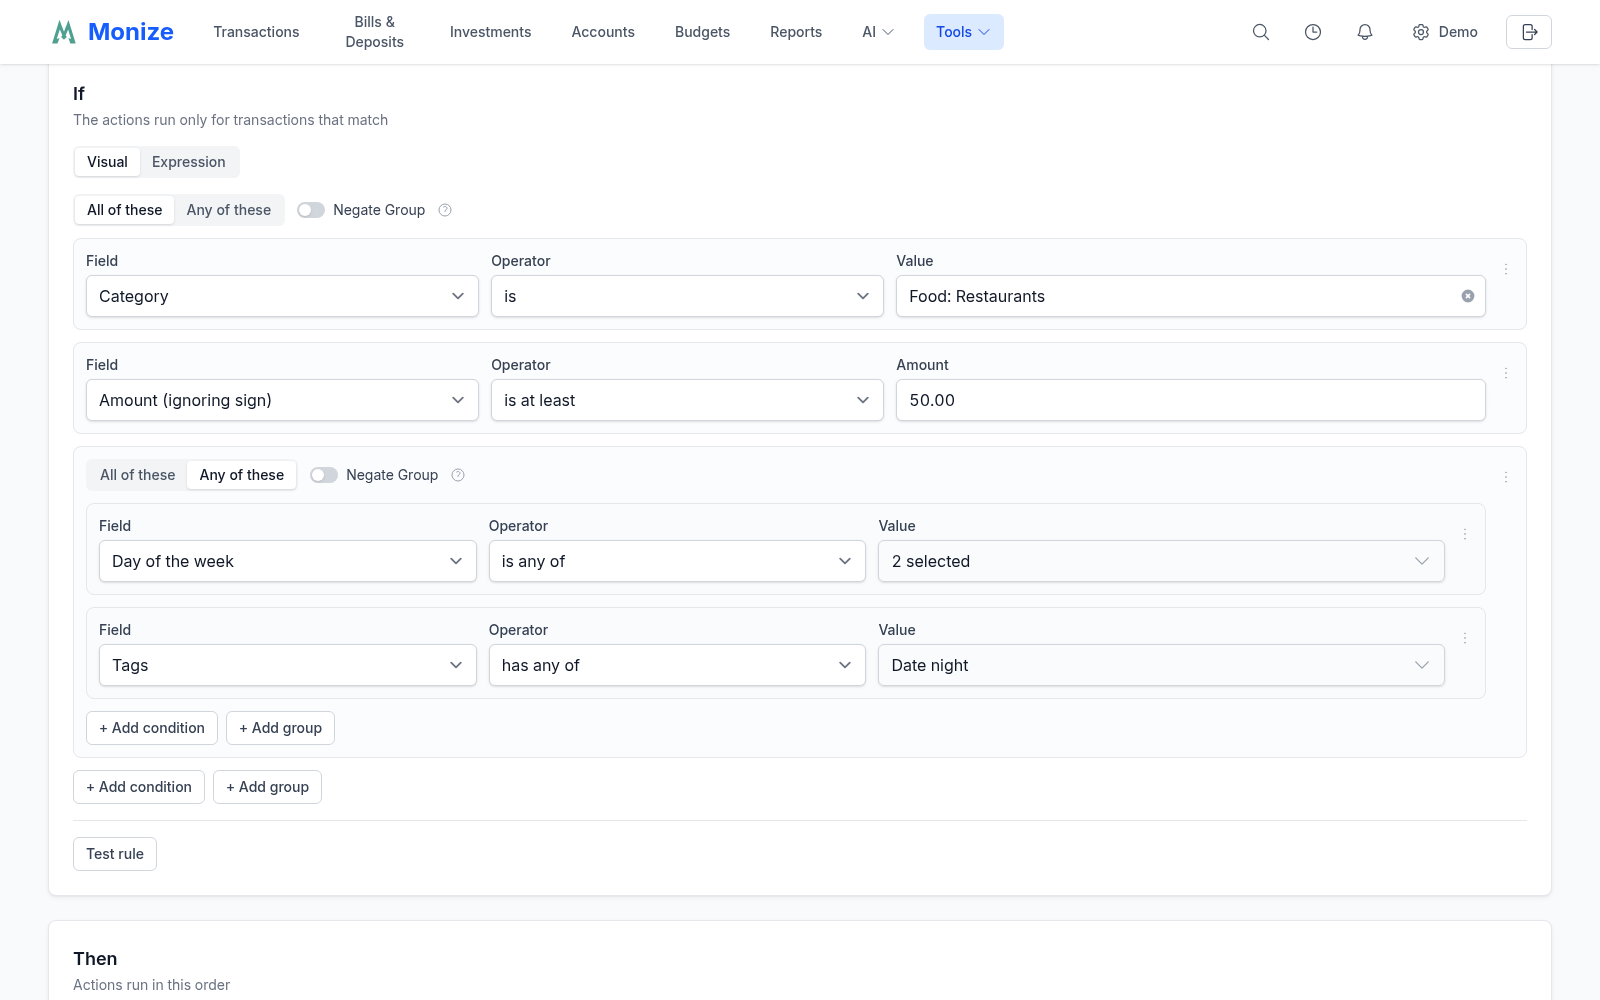The image size is (1600, 1000).
Task: Click Add group inside nested group
Action: 280,728
